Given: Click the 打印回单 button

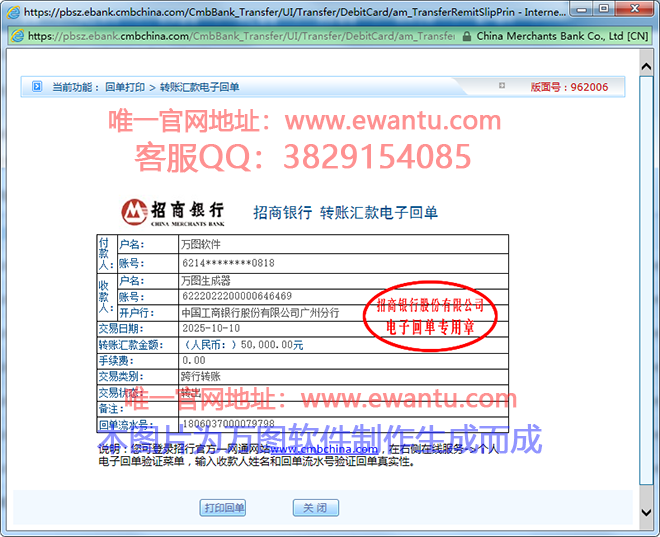Looking at the screenshot, I should click(223, 508).
